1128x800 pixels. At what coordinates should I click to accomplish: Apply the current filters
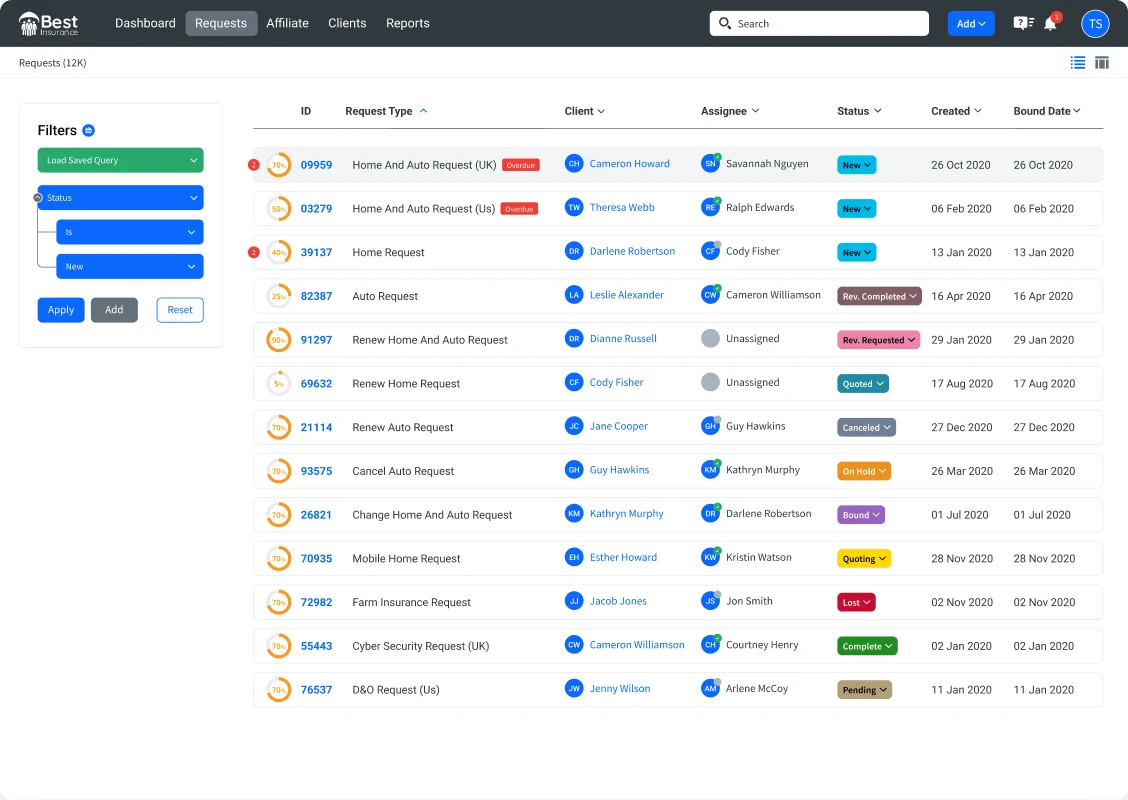61,310
